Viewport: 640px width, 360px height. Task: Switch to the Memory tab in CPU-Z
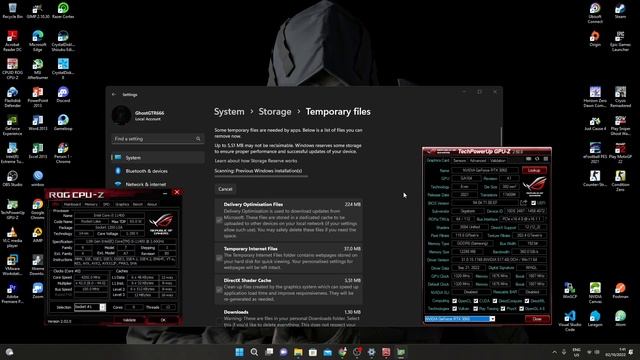91,204
